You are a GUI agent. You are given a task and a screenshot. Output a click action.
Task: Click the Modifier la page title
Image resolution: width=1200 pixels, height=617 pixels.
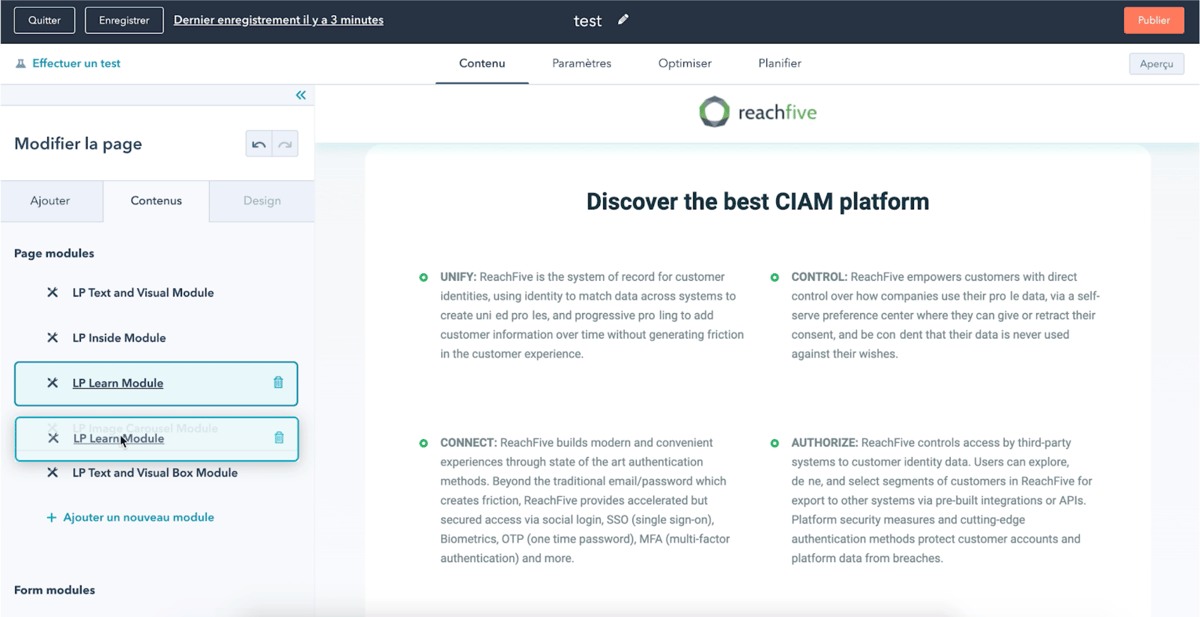[78, 144]
